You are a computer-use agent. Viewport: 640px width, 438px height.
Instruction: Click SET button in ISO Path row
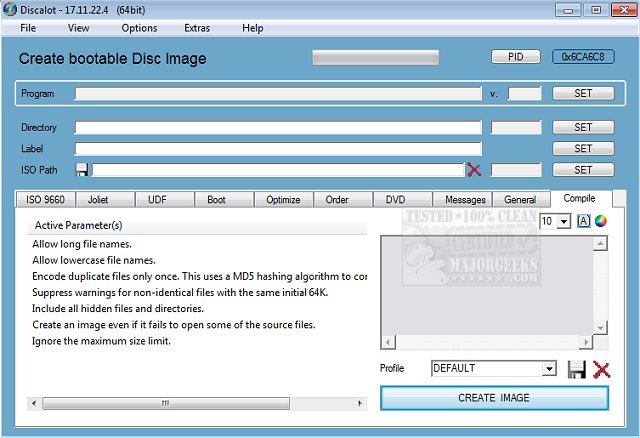583,170
